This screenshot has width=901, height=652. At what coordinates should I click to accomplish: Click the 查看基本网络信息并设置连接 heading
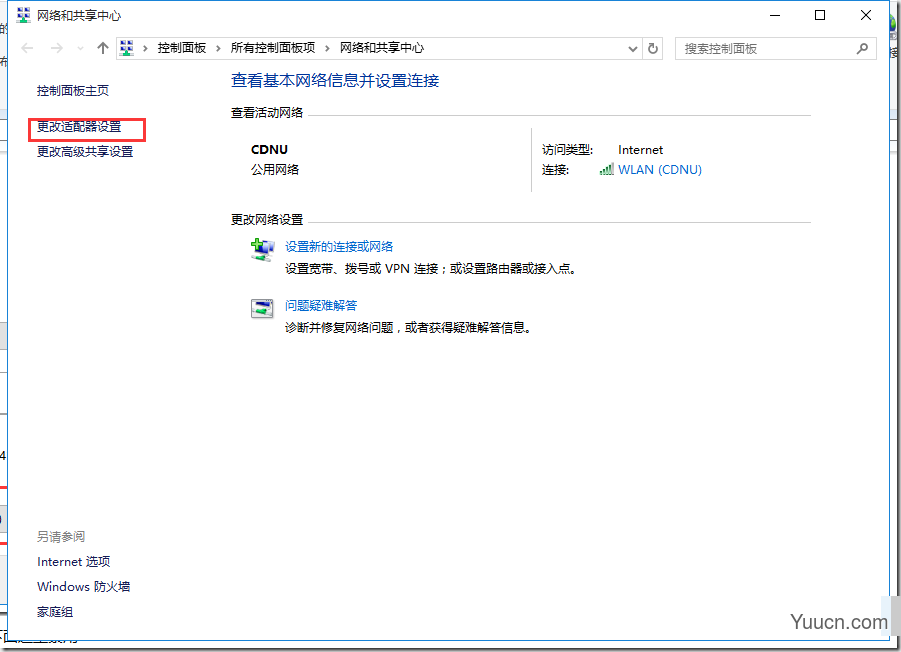coord(335,80)
